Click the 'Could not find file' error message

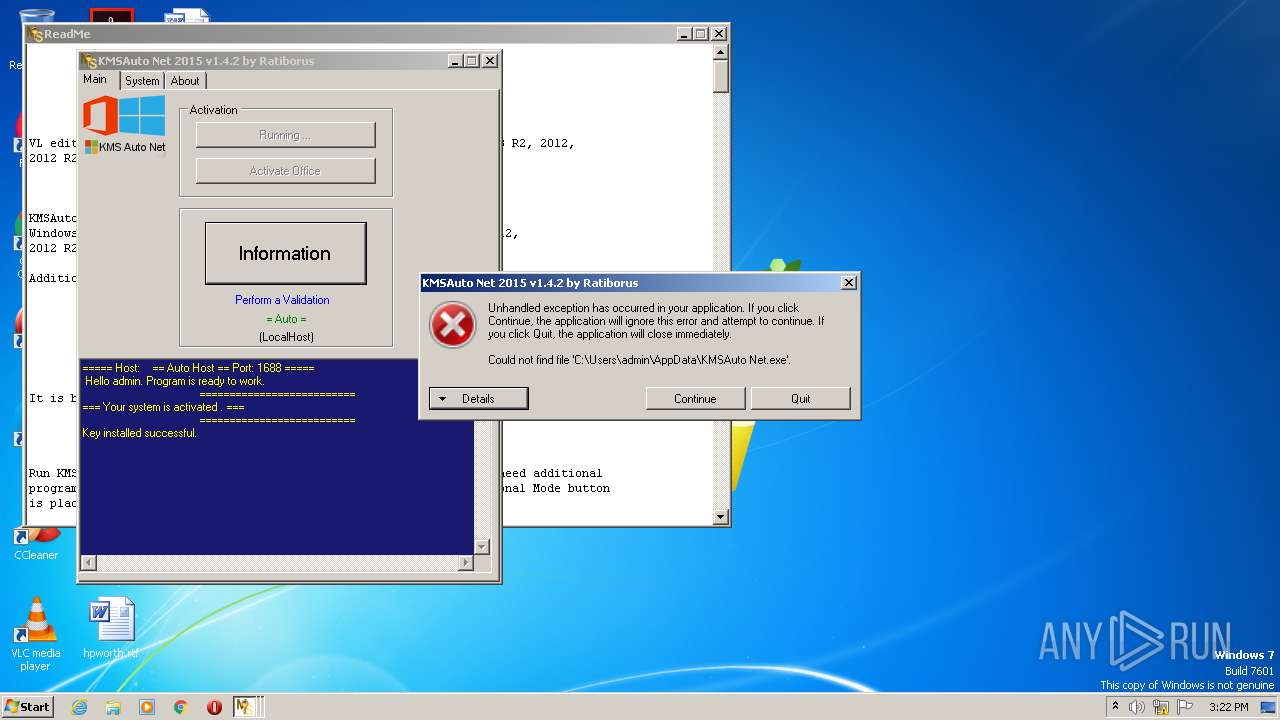tap(639, 360)
